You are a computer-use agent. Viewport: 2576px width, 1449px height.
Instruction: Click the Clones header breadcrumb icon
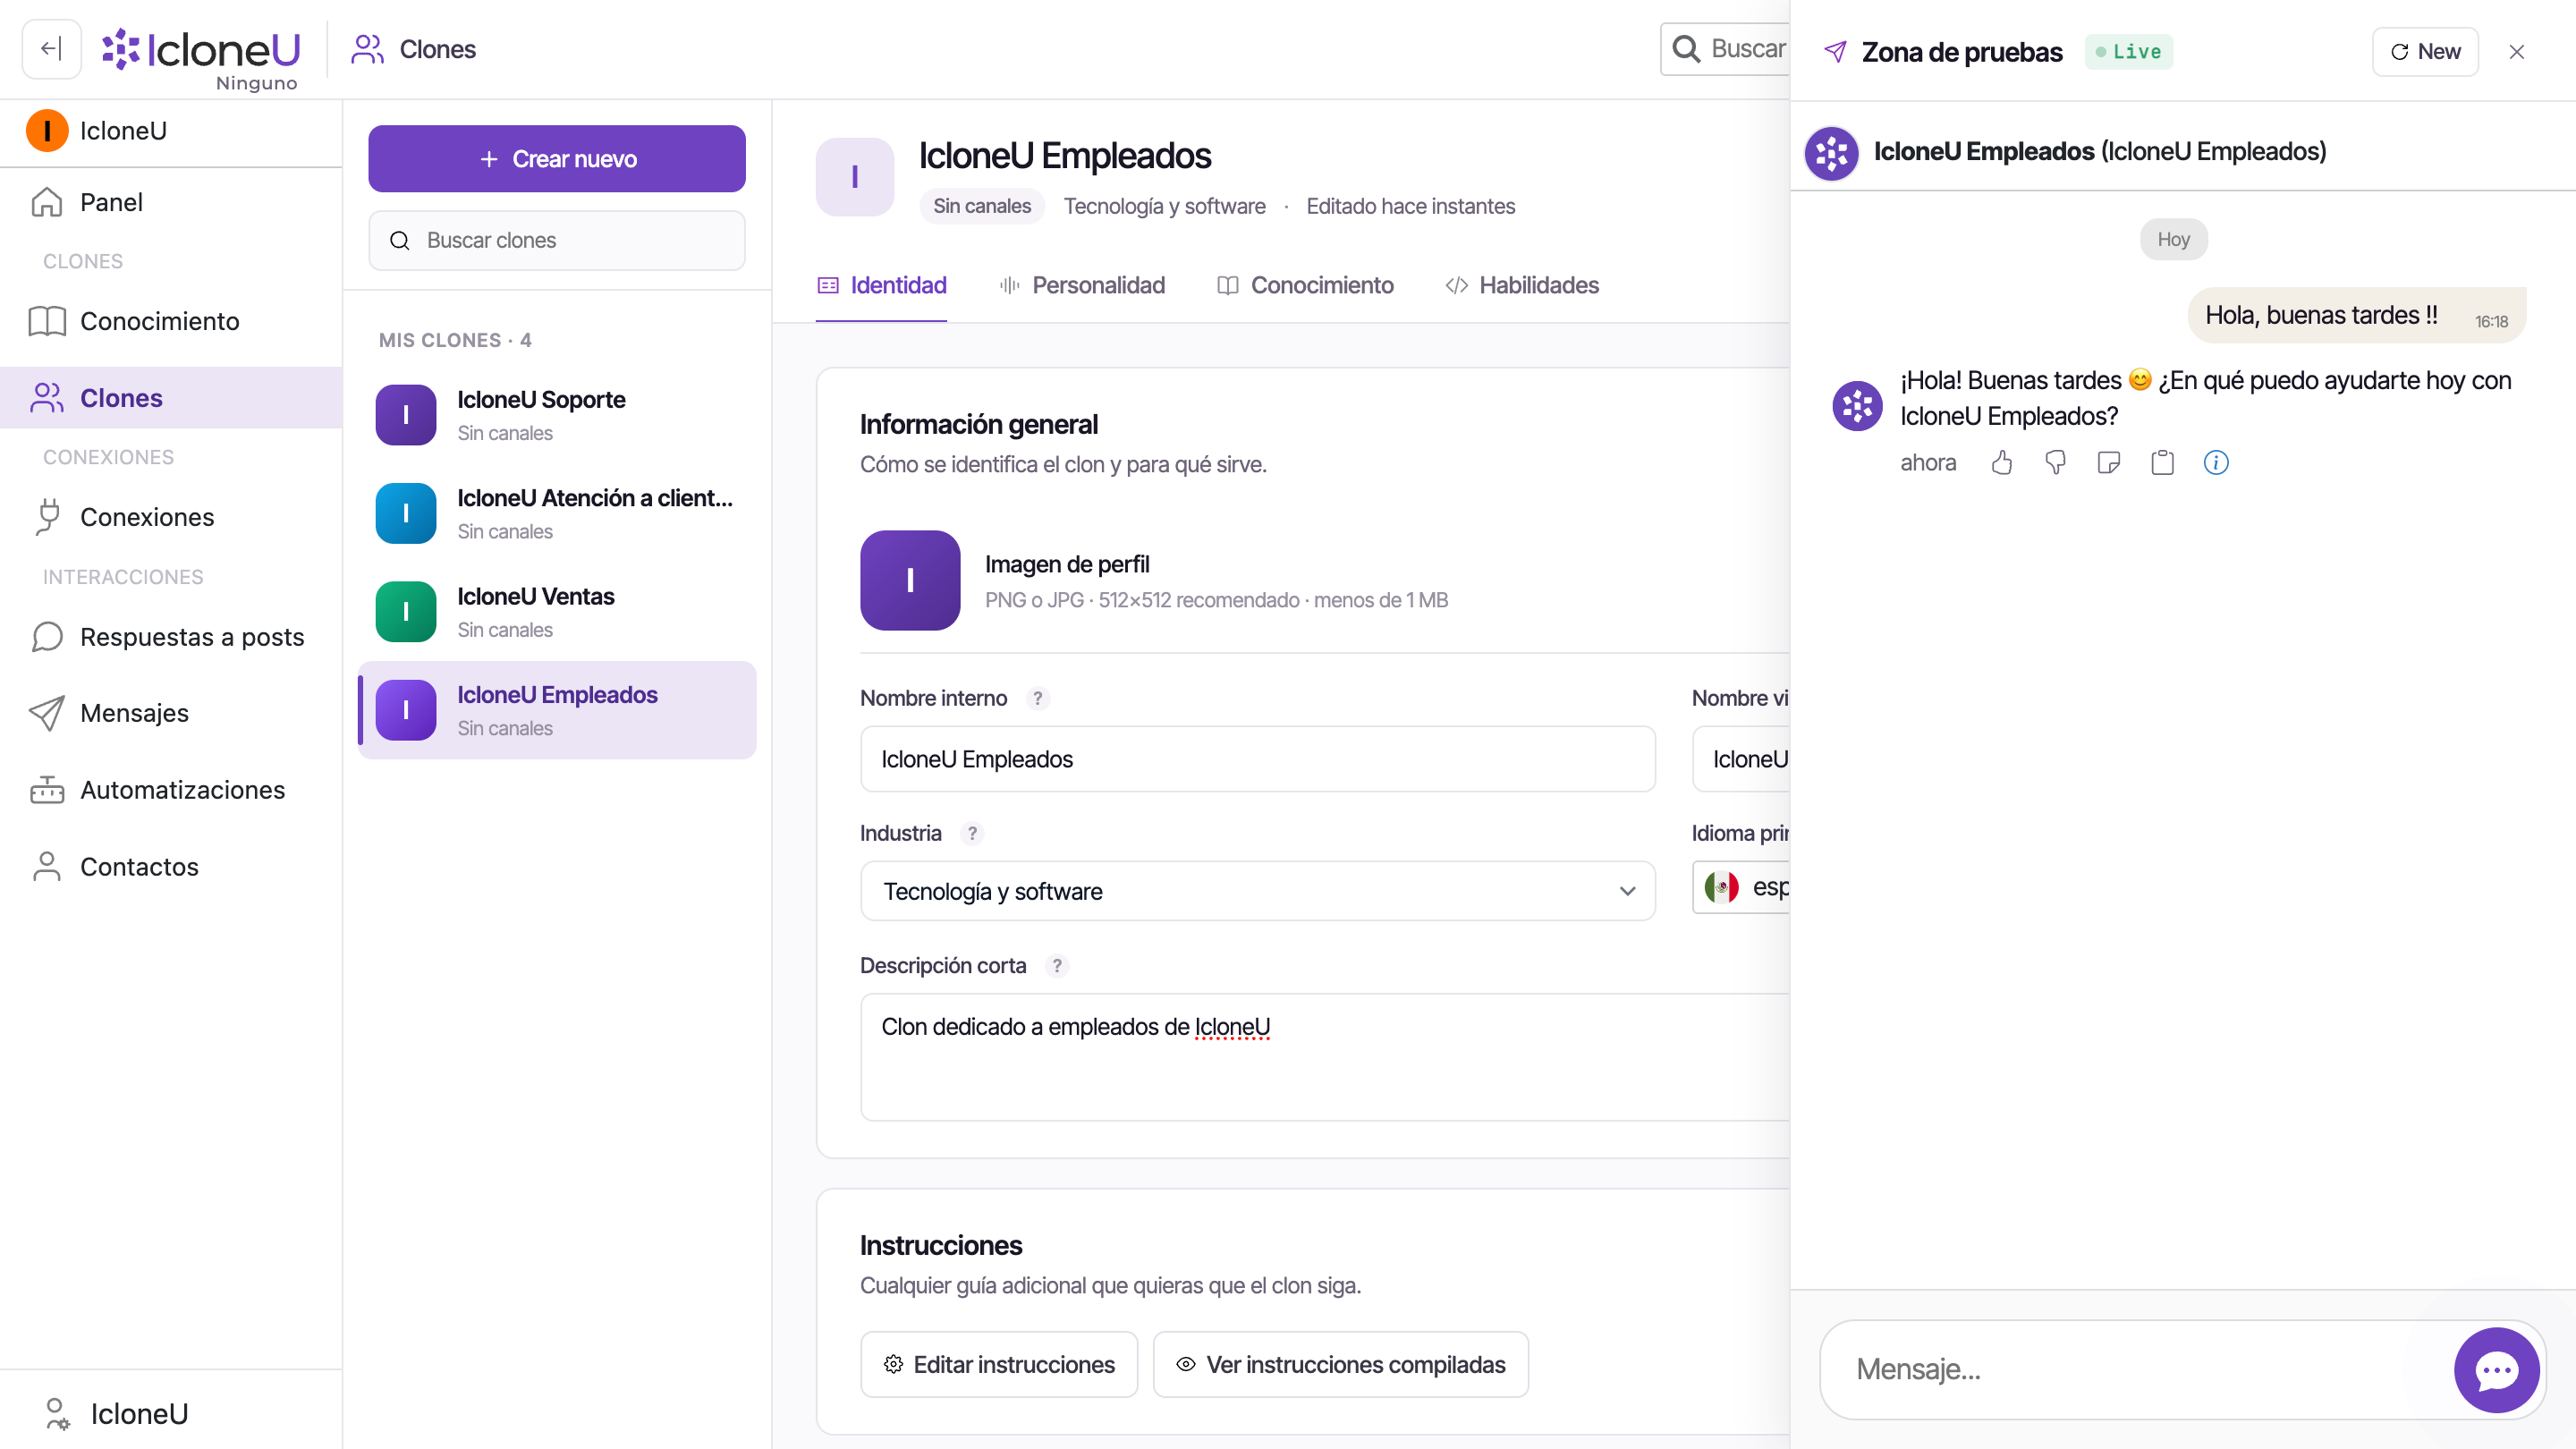click(367, 49)
